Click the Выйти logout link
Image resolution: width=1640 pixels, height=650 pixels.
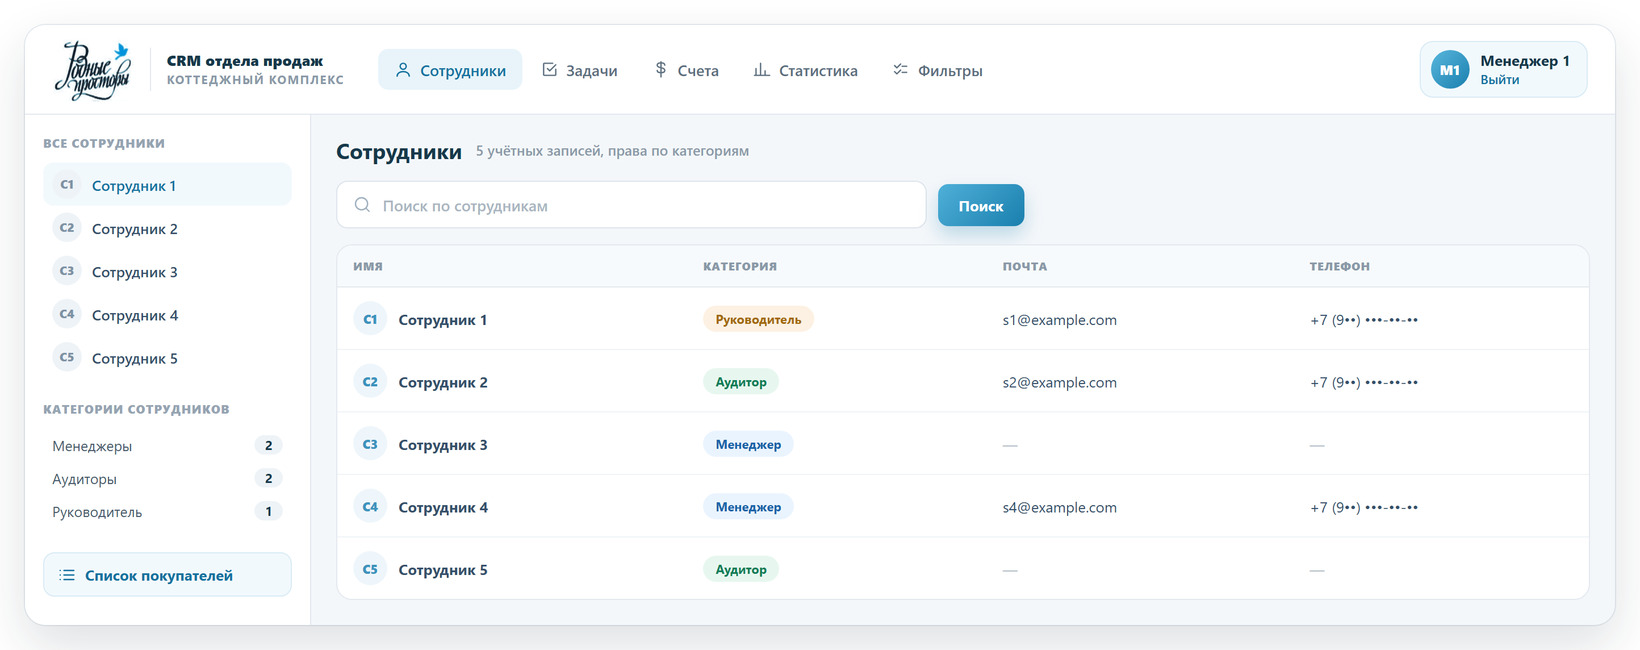pos(1500,80)
